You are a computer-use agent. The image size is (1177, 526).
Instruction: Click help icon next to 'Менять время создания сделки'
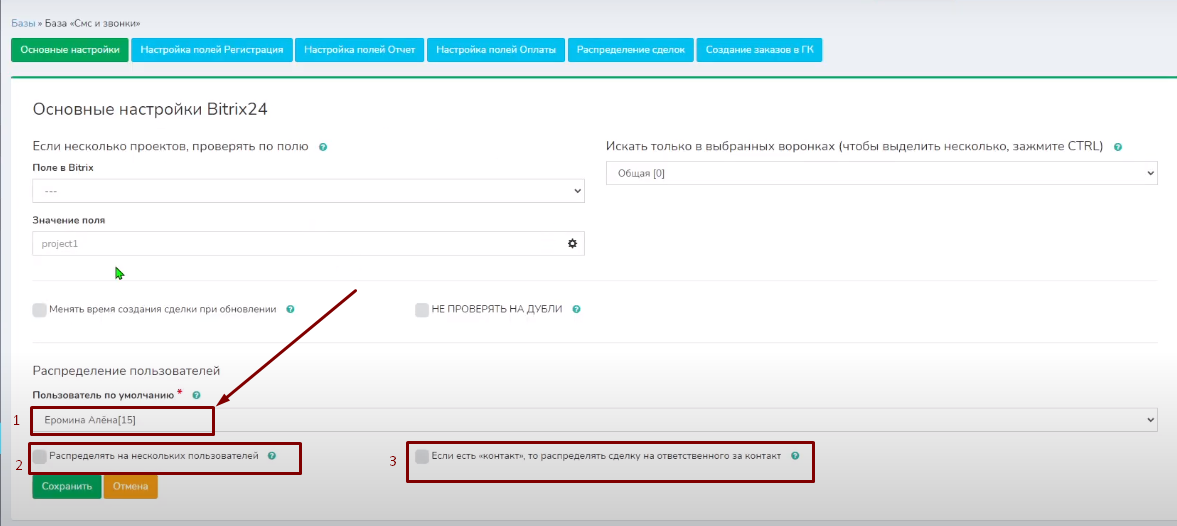coord(290,310)
